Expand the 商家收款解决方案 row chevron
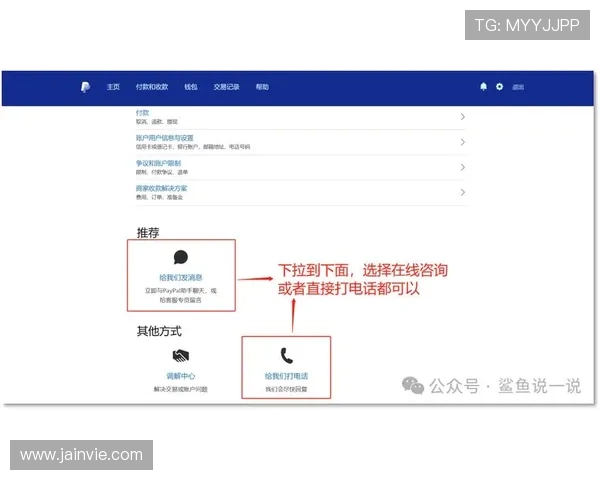600x480 pixels. click(x=463, y=192)
